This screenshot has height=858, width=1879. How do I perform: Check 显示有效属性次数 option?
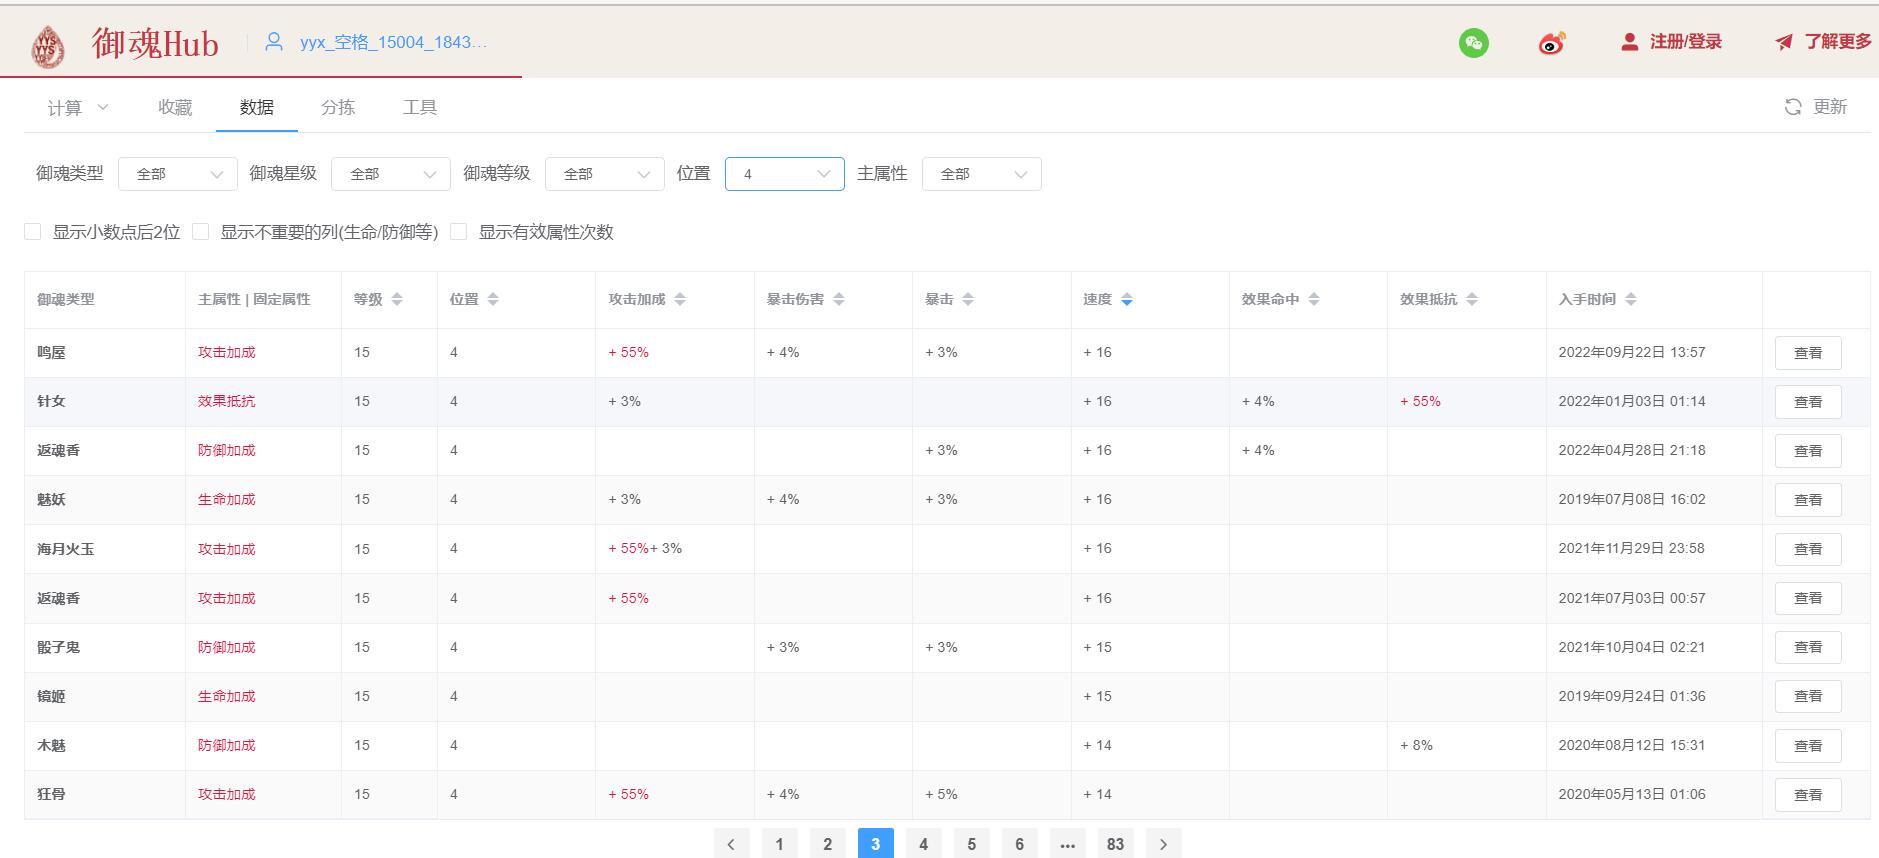459,232
